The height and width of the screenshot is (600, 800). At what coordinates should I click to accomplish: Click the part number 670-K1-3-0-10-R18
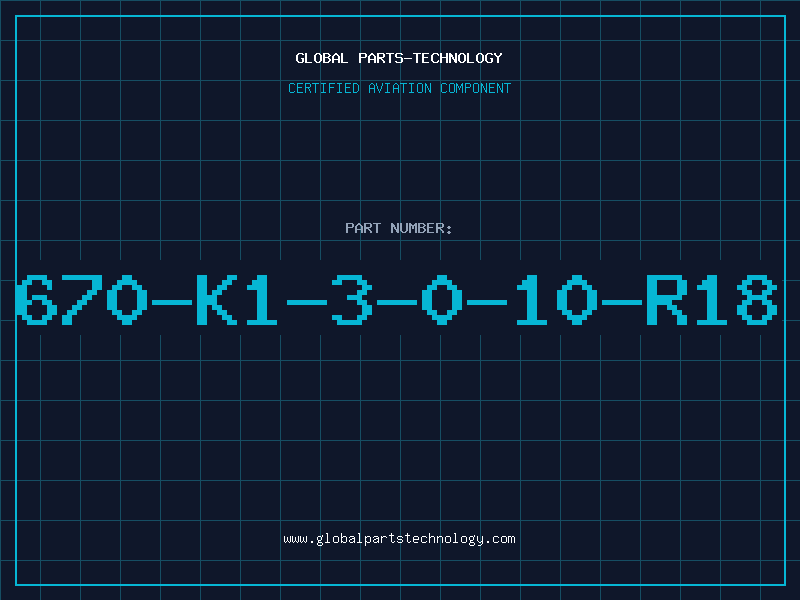click(x=396, y=299)
